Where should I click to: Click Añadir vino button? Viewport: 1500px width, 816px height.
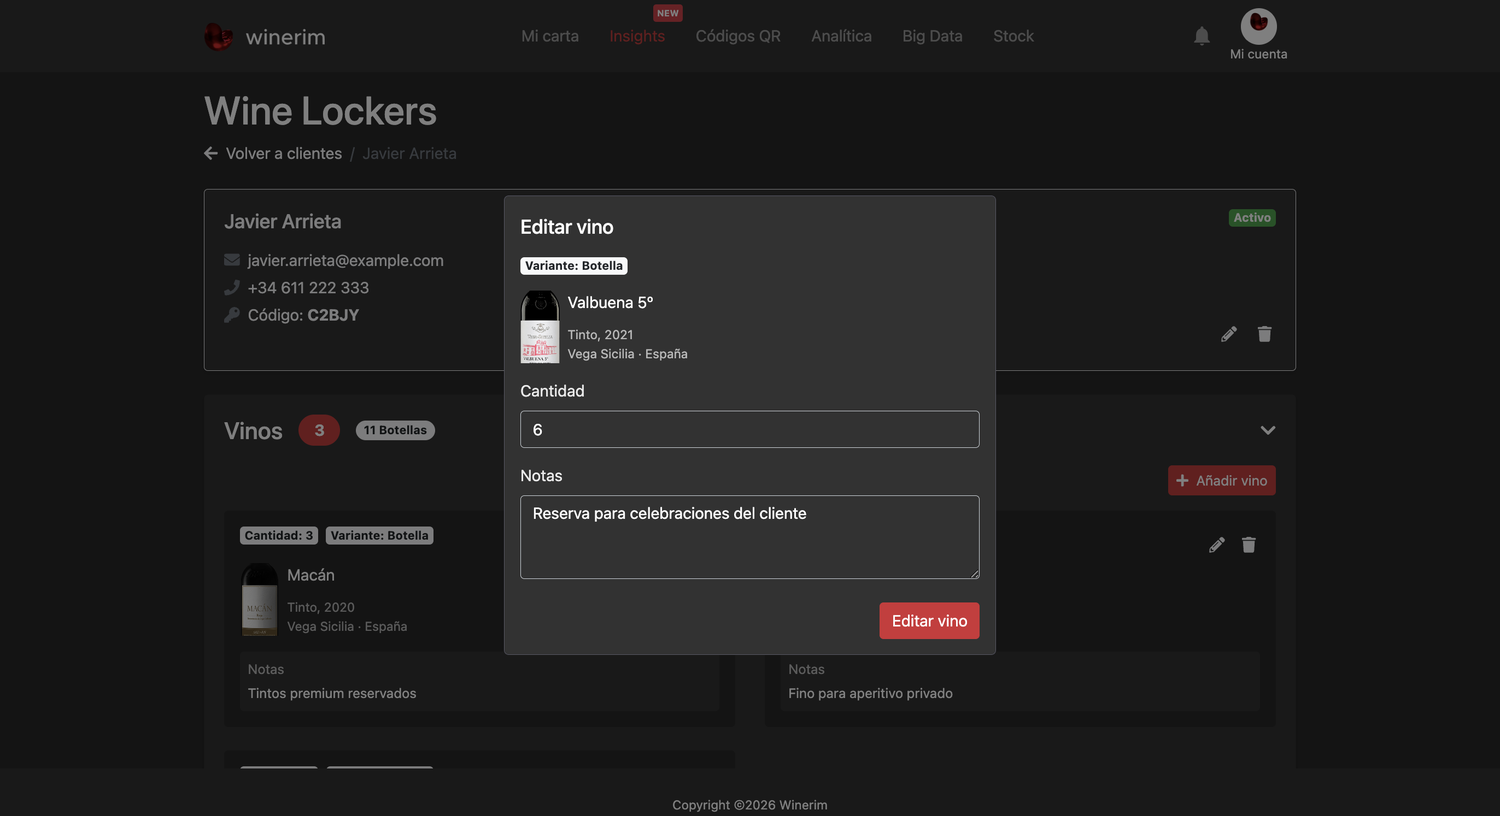pos(1221,481)
